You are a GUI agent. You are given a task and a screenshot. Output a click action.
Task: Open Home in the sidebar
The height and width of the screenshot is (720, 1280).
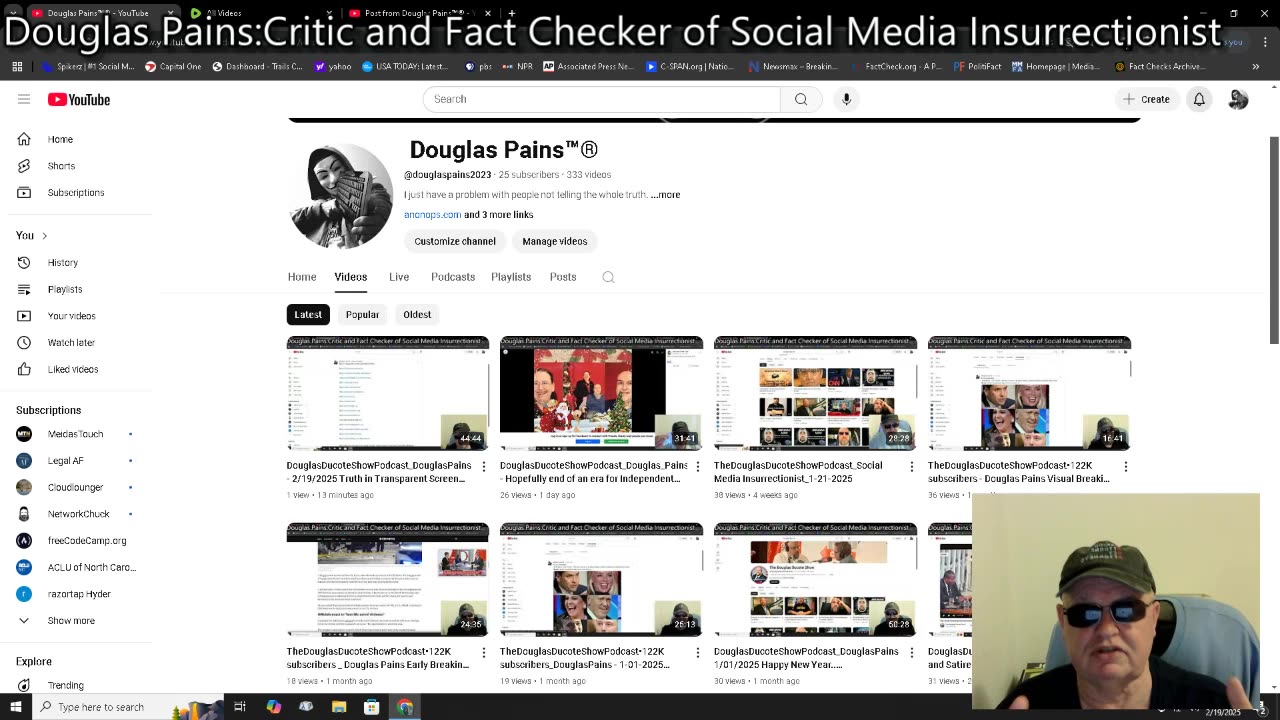78,139
